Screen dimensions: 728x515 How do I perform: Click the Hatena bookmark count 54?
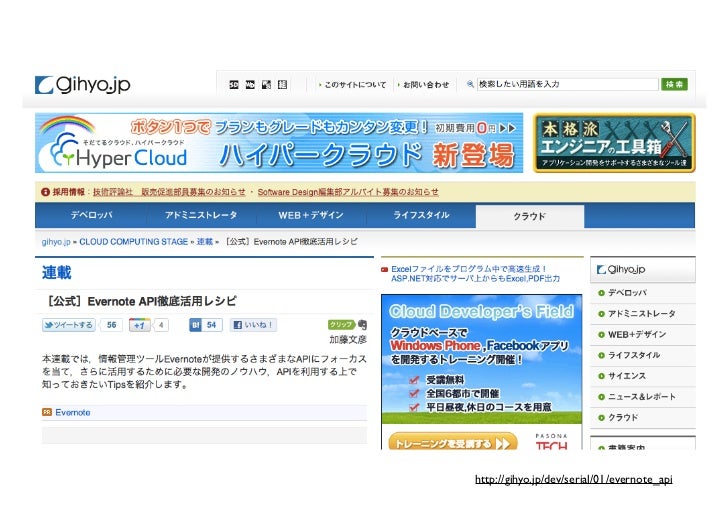click(x=212, y=325)
